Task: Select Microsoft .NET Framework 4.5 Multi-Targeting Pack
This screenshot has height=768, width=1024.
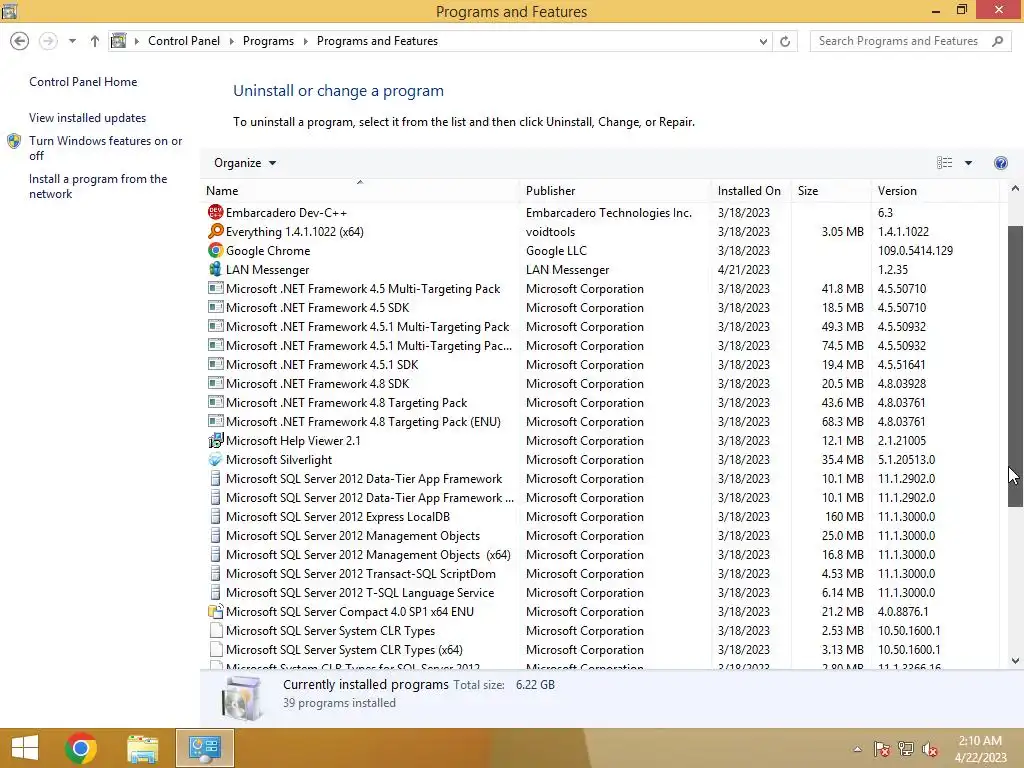Action: [600, 288]
